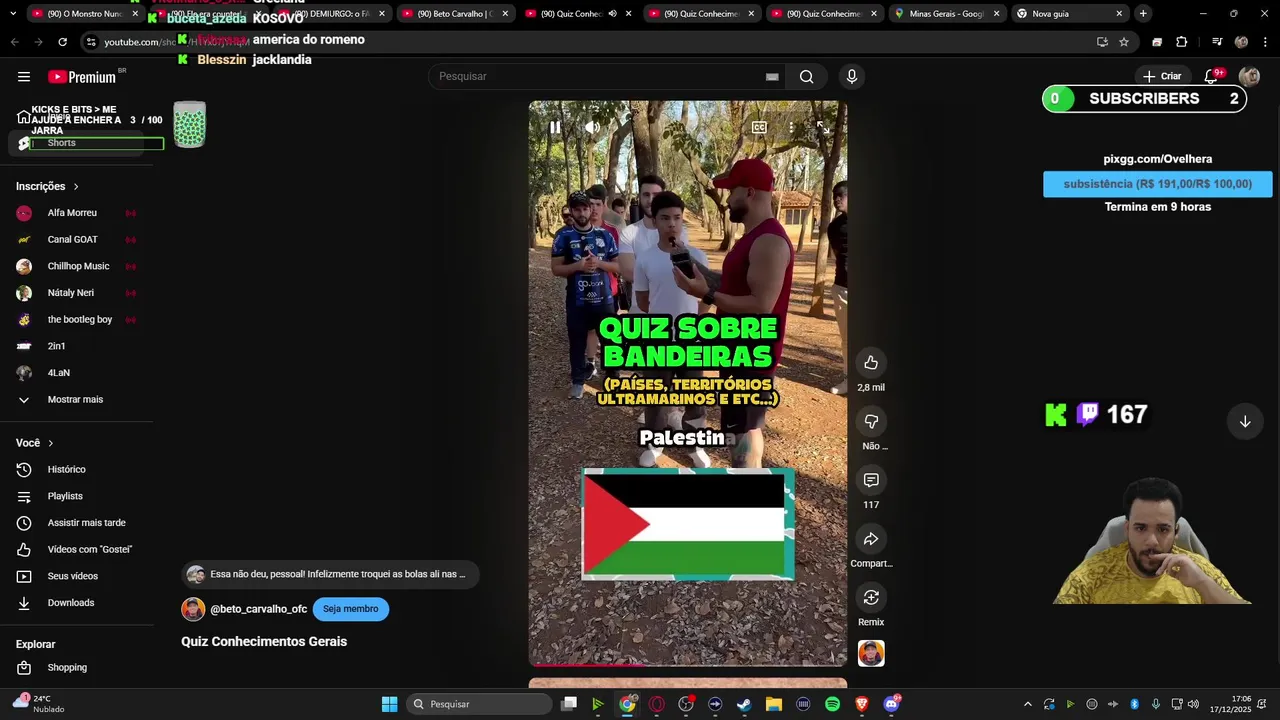
Task: Open File Explorer from the taskbar
Action: [x=773, y=704]
